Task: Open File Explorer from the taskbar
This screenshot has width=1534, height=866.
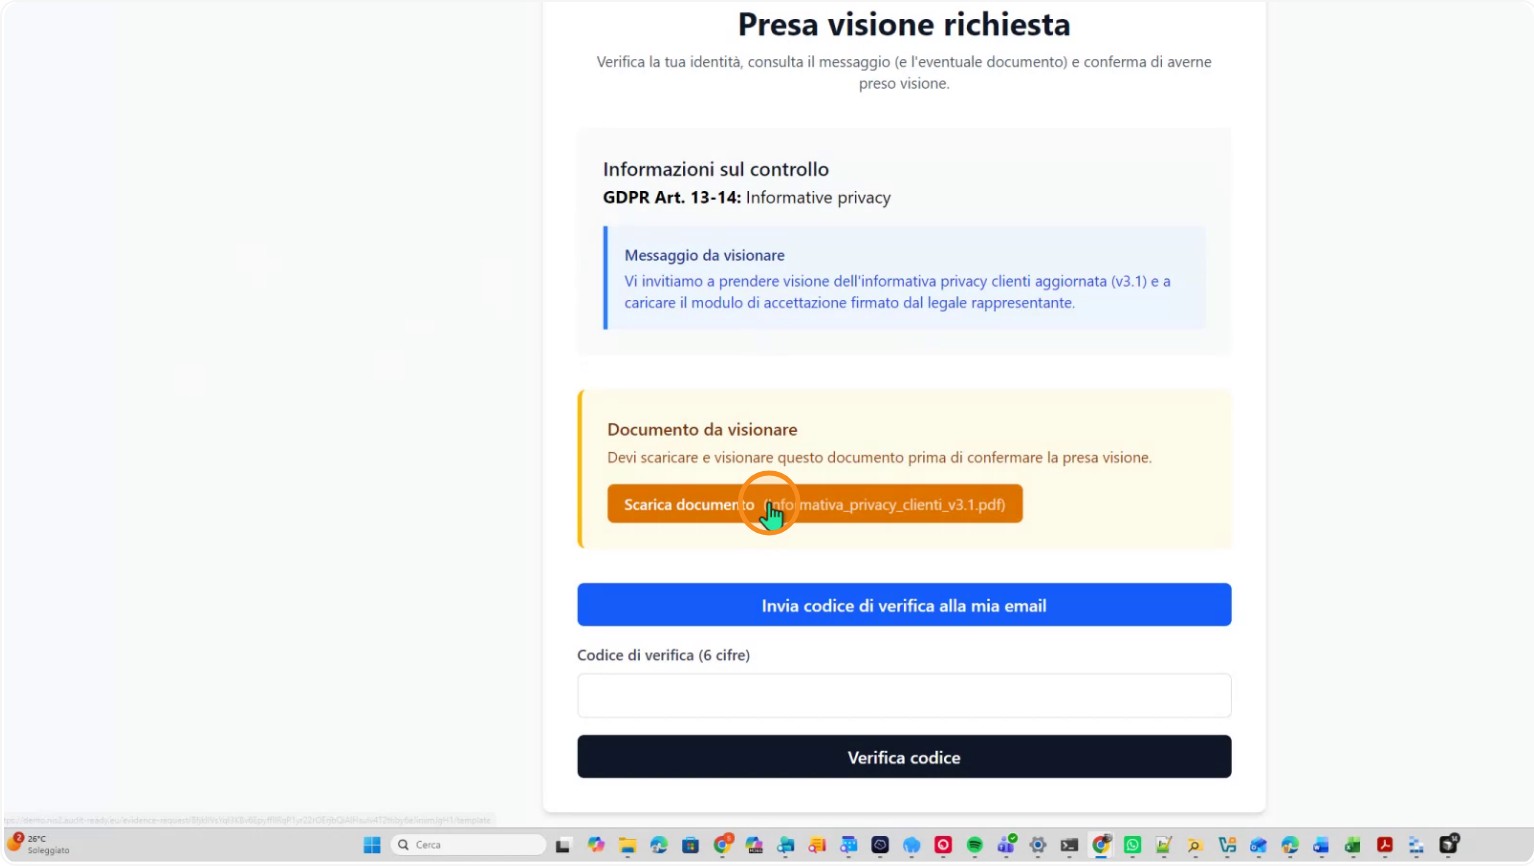Action: (627, 845)
